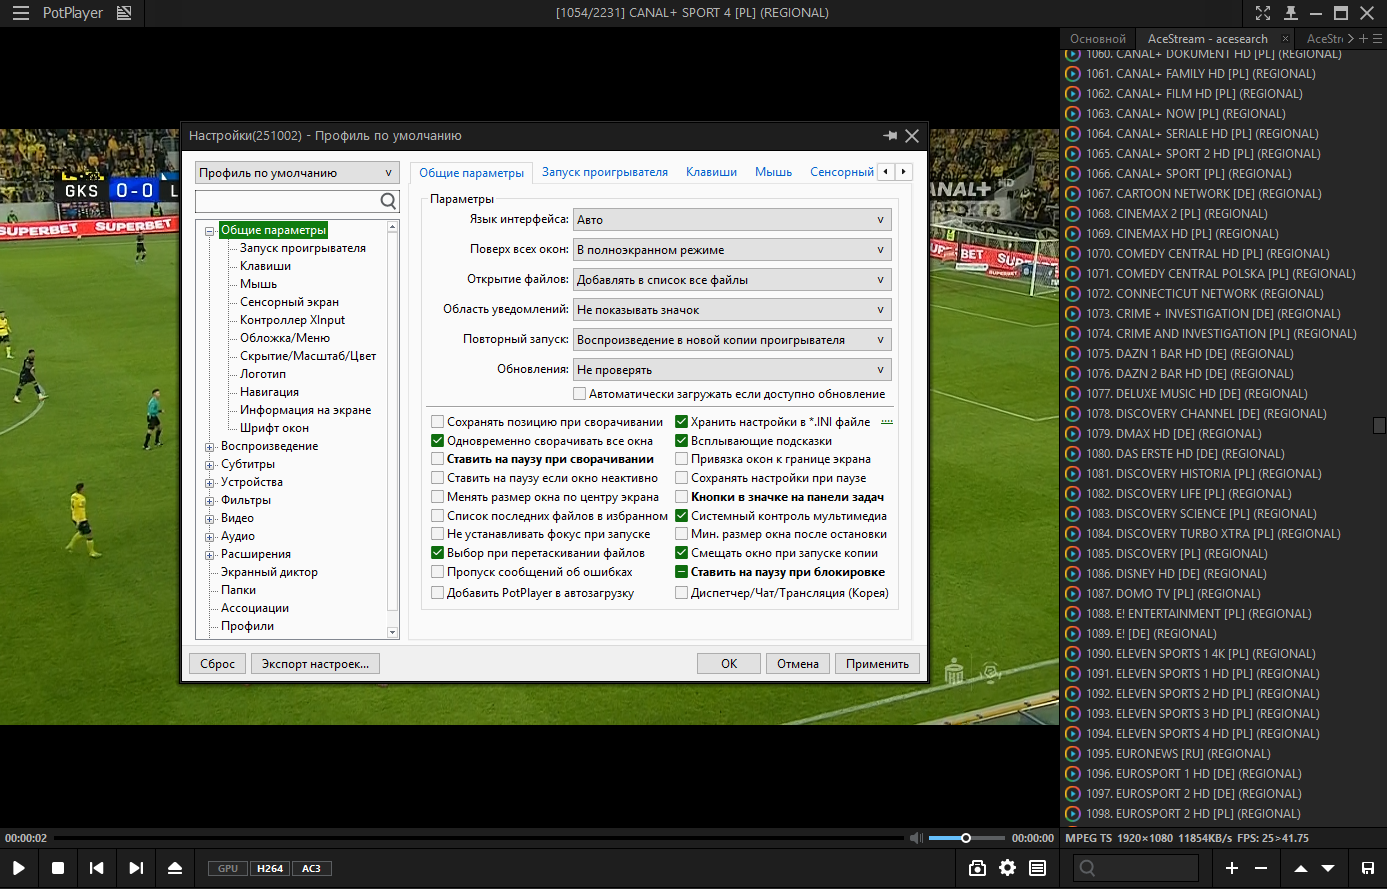Toggle the playlist panel icon
Image resolution: width=1387 pixels, height=889 pixels.
[x=1038, y=868]
